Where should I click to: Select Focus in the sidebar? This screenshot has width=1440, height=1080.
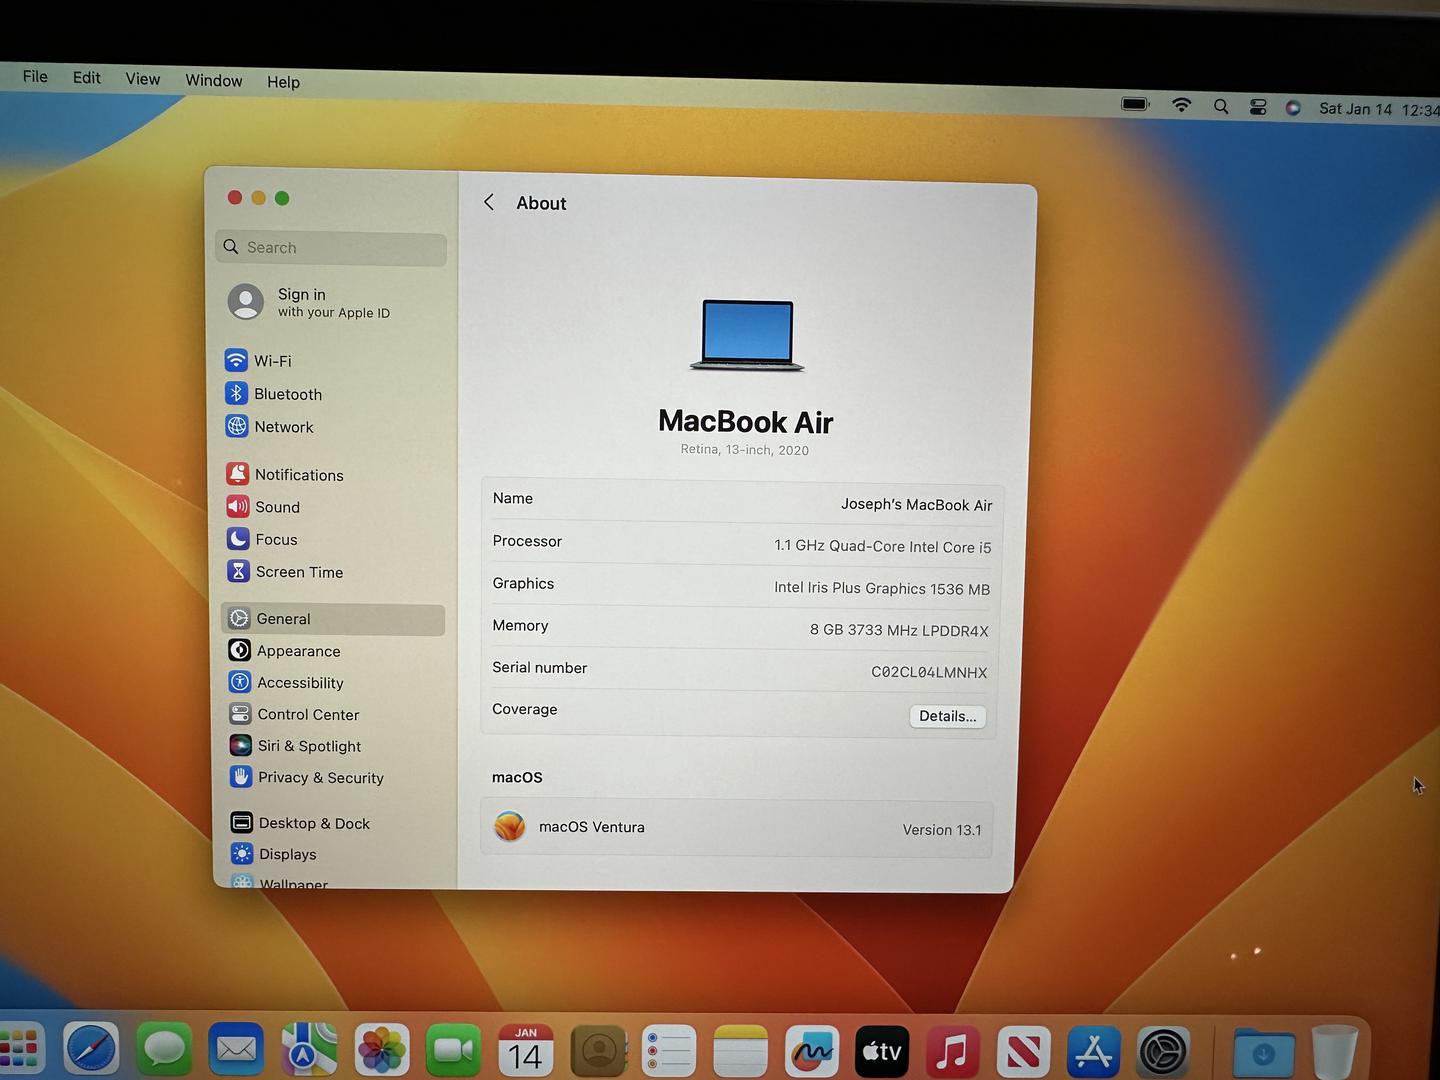point(263,539)
